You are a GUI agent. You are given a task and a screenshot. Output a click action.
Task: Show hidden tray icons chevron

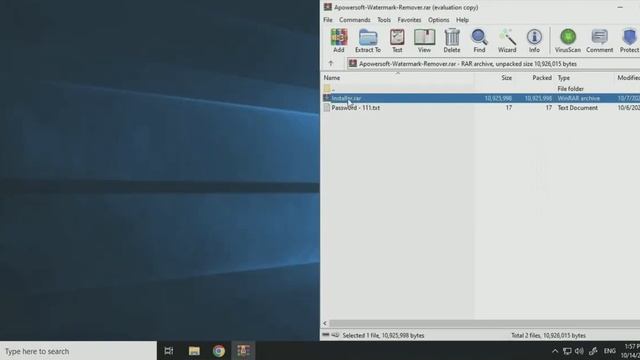[x=555, y=351]
